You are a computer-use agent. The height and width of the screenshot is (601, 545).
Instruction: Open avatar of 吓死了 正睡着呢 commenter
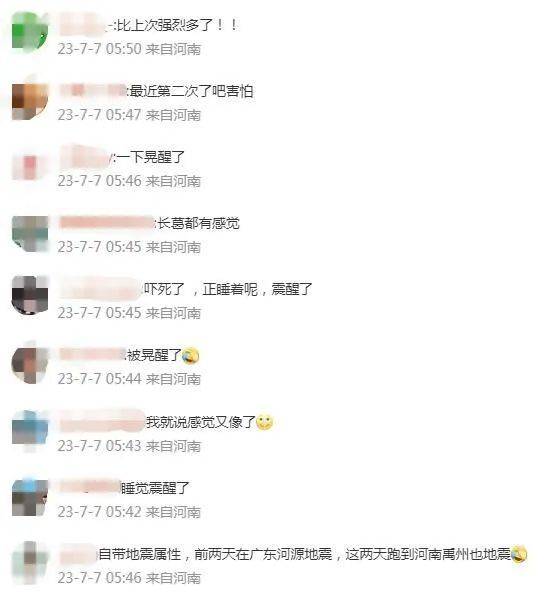click(x=30, y=295)
